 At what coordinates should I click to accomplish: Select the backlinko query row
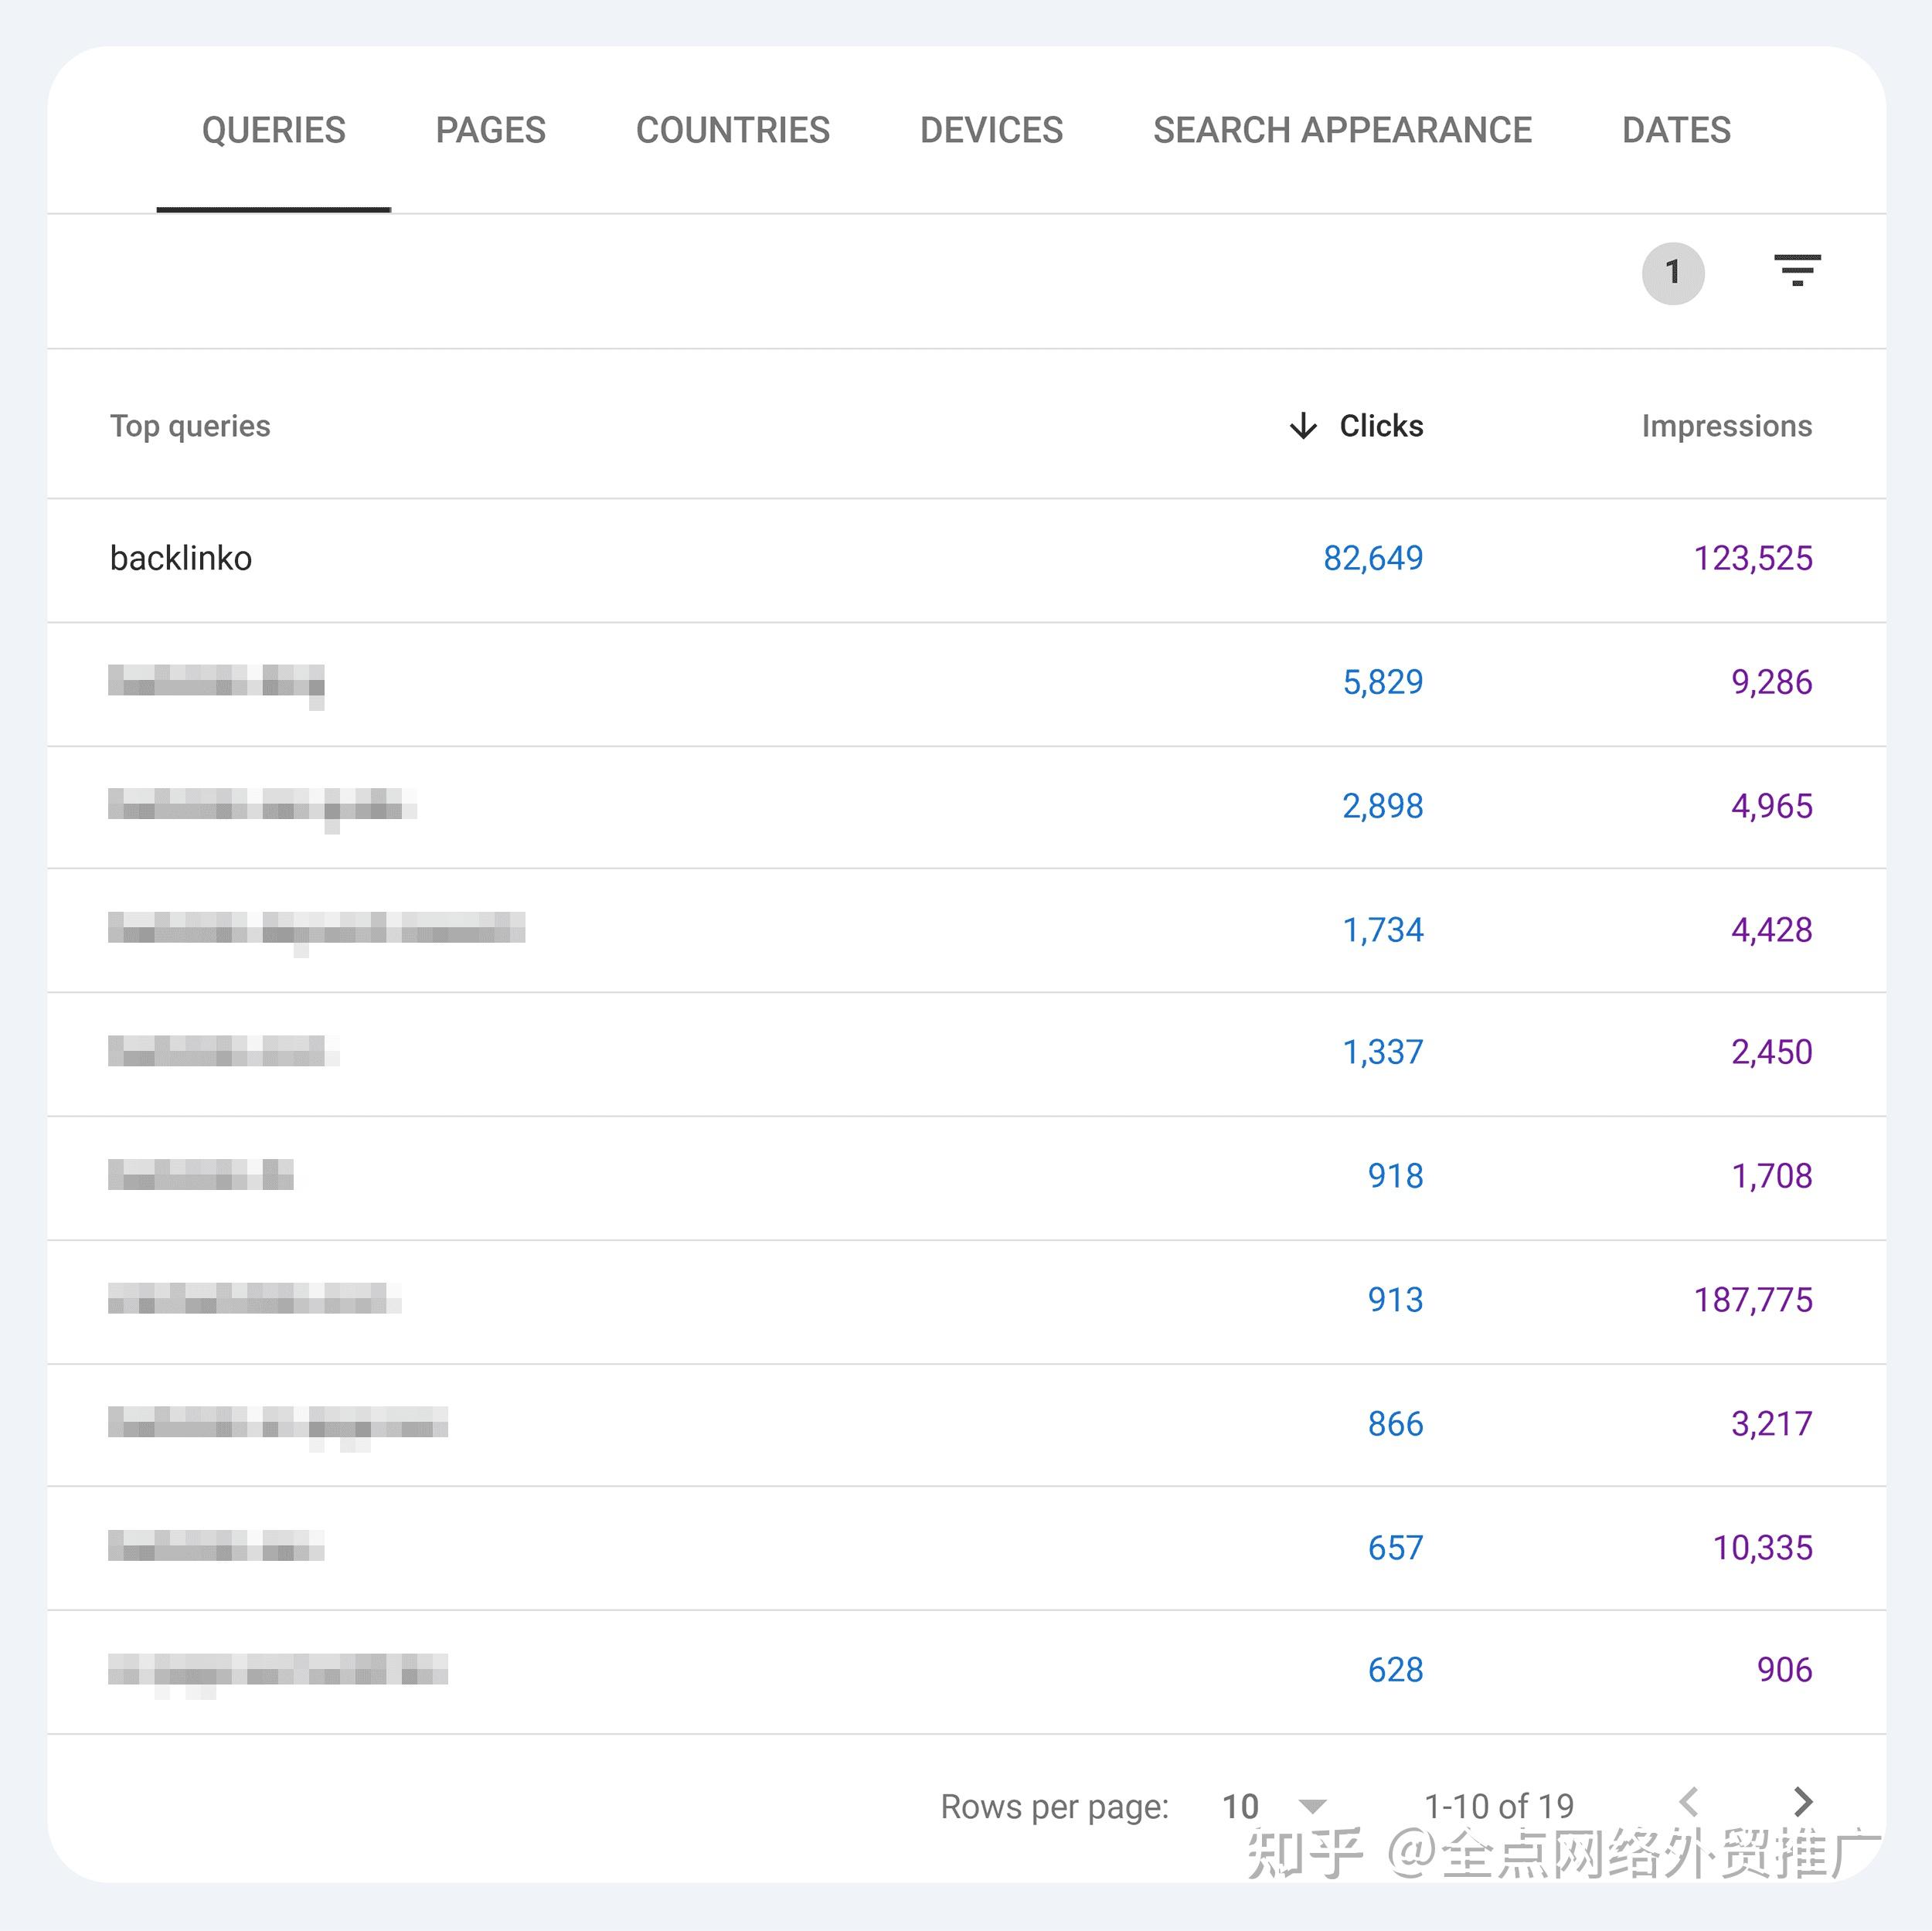click(x=966, y=559)
